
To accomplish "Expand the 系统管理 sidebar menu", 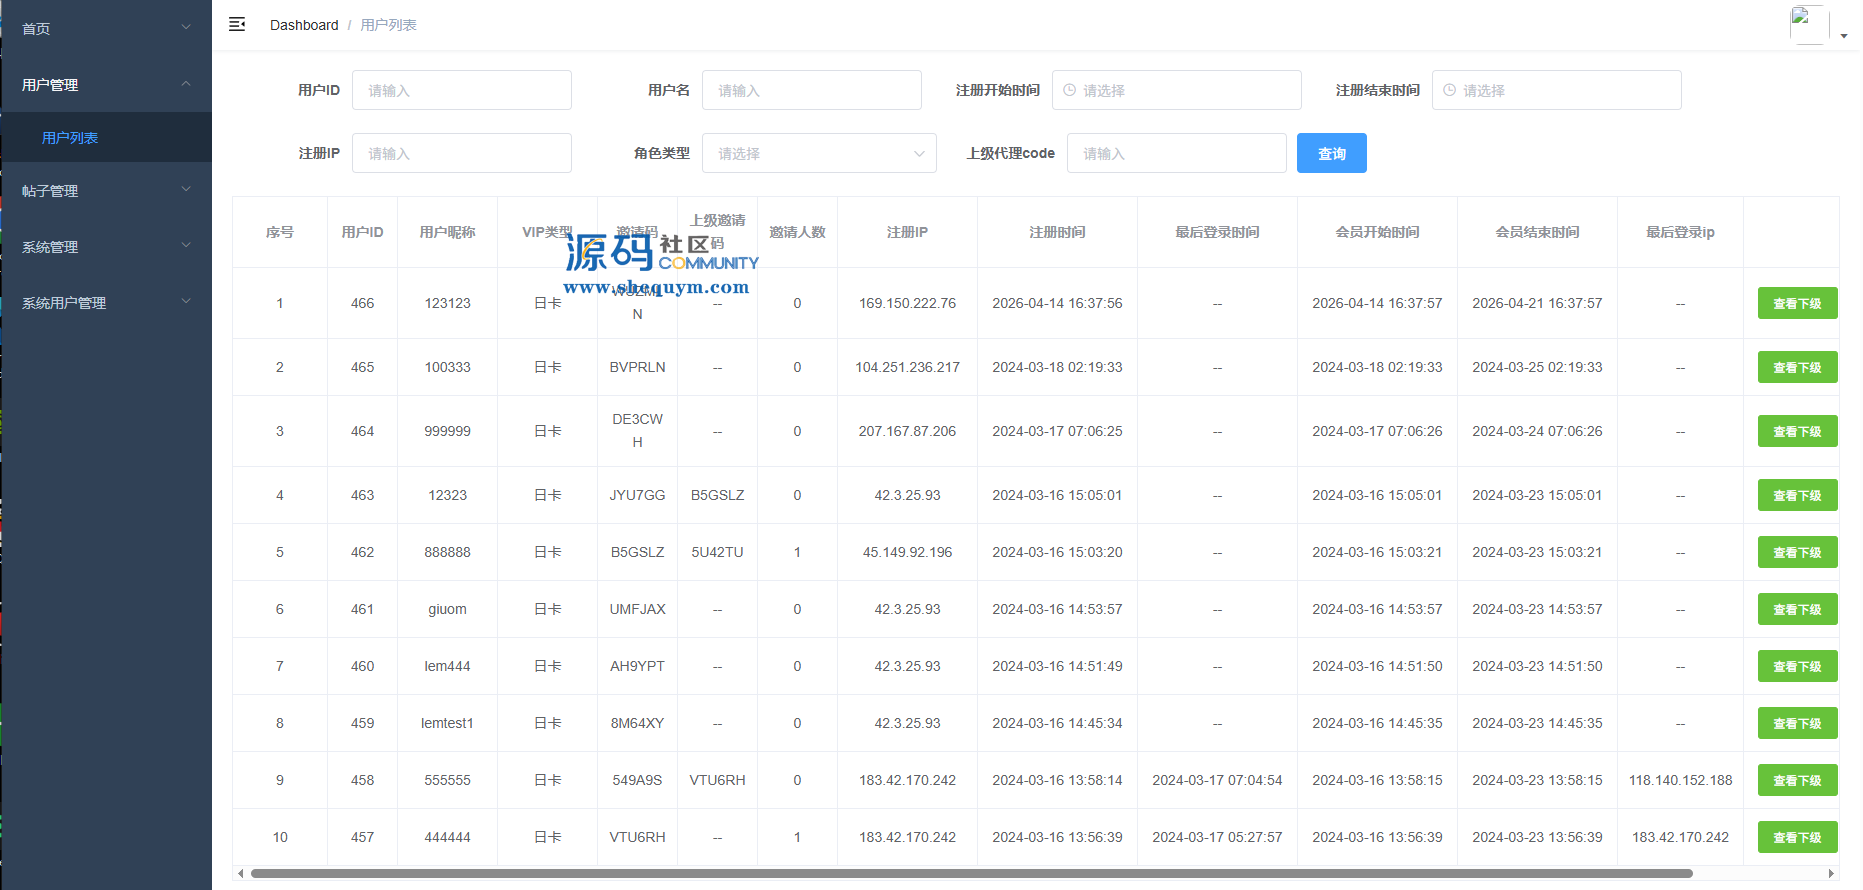I will click(106, 247).
